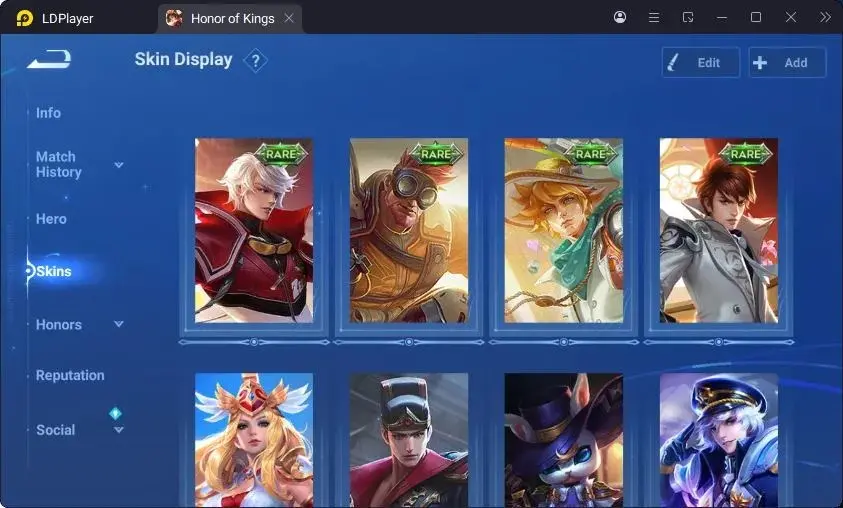The width and height of the screenshot is (843, 508).
Task: Close the Honor of Kings tab
Action: point(289,18)
